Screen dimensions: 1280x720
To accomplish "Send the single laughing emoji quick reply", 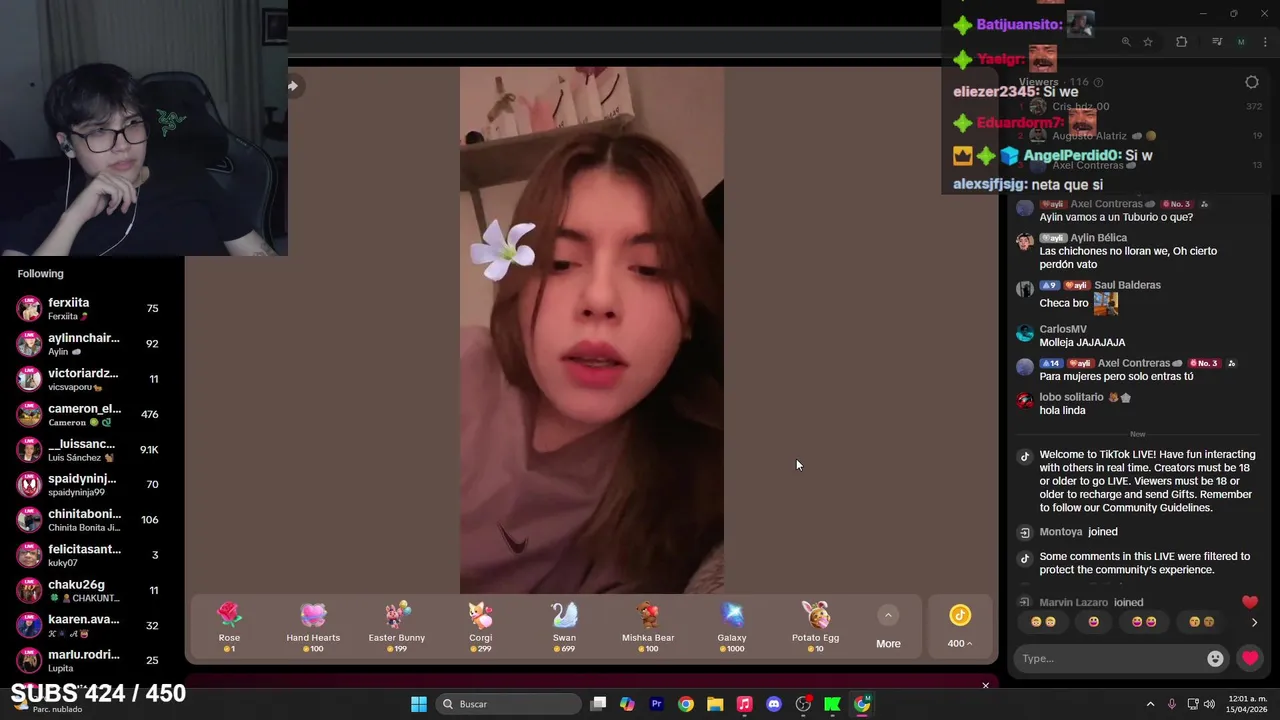I will coord(1094,622).
